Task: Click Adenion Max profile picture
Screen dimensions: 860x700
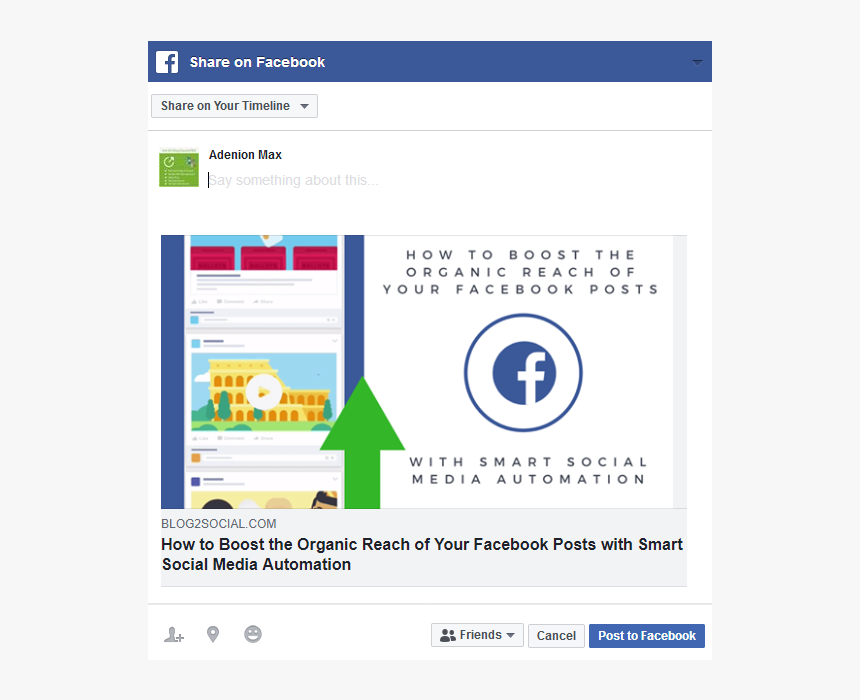Action: (x=179, y=167)
